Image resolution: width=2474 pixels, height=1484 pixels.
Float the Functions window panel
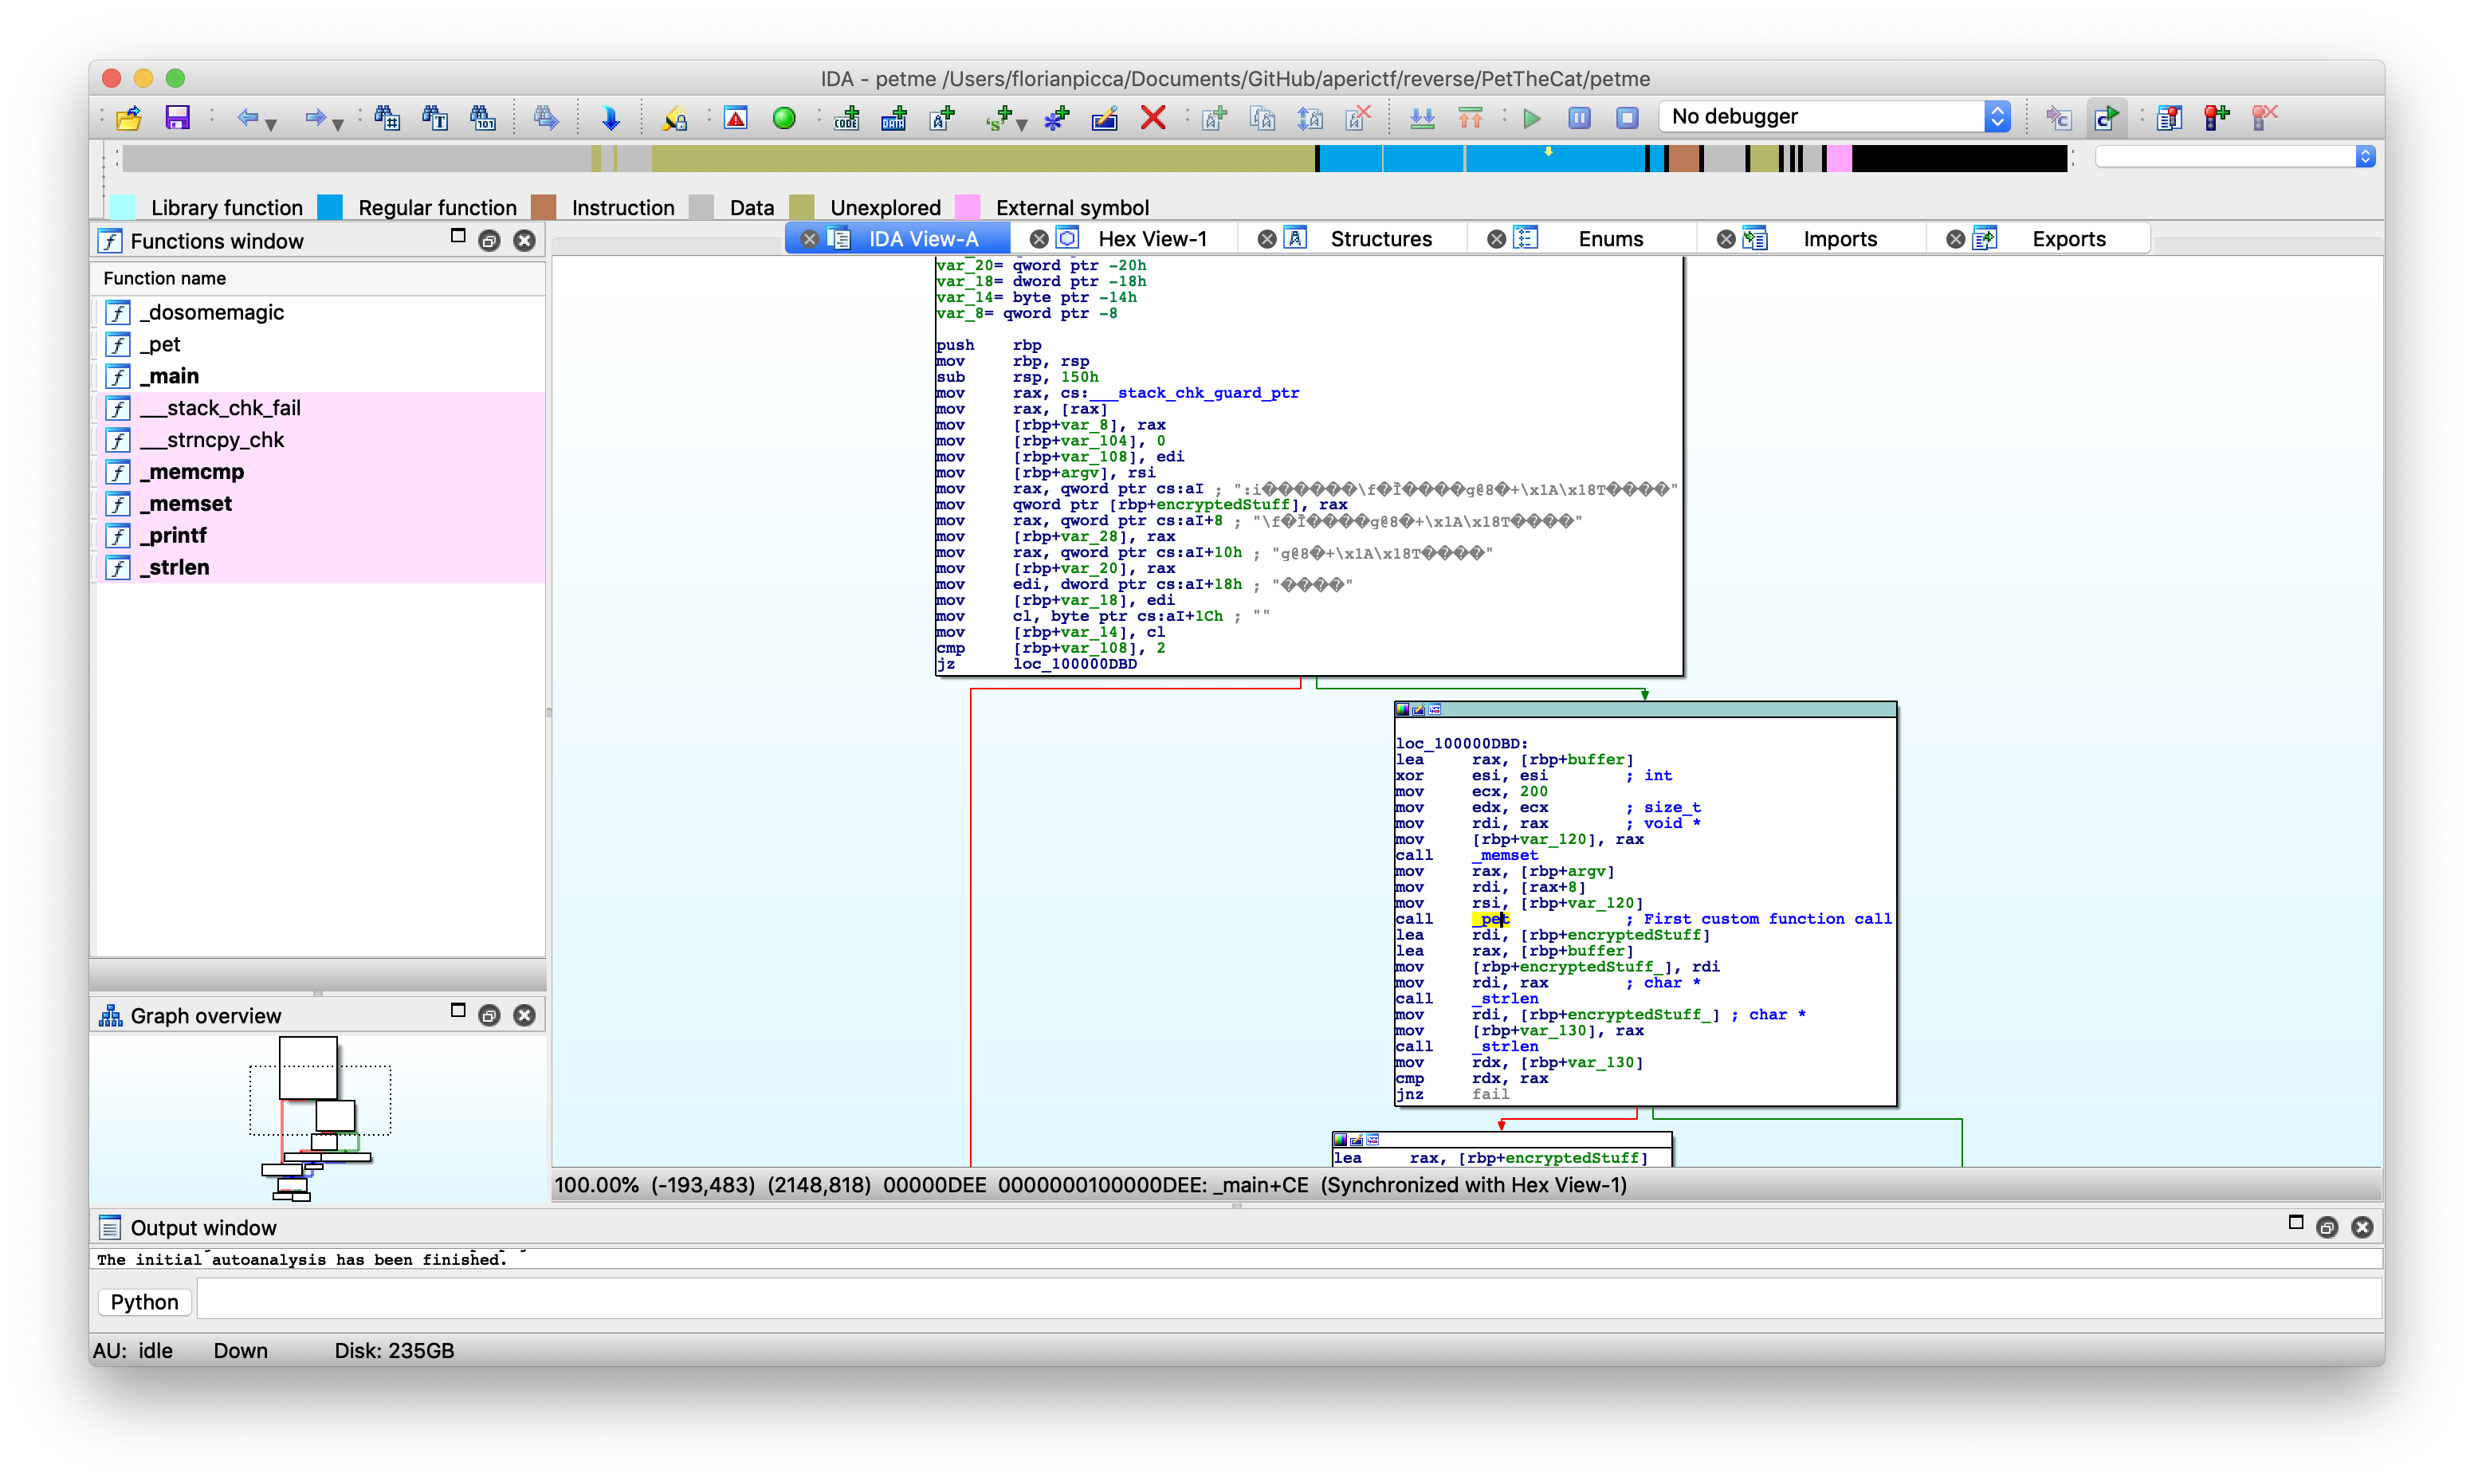(x=489, y=241)
